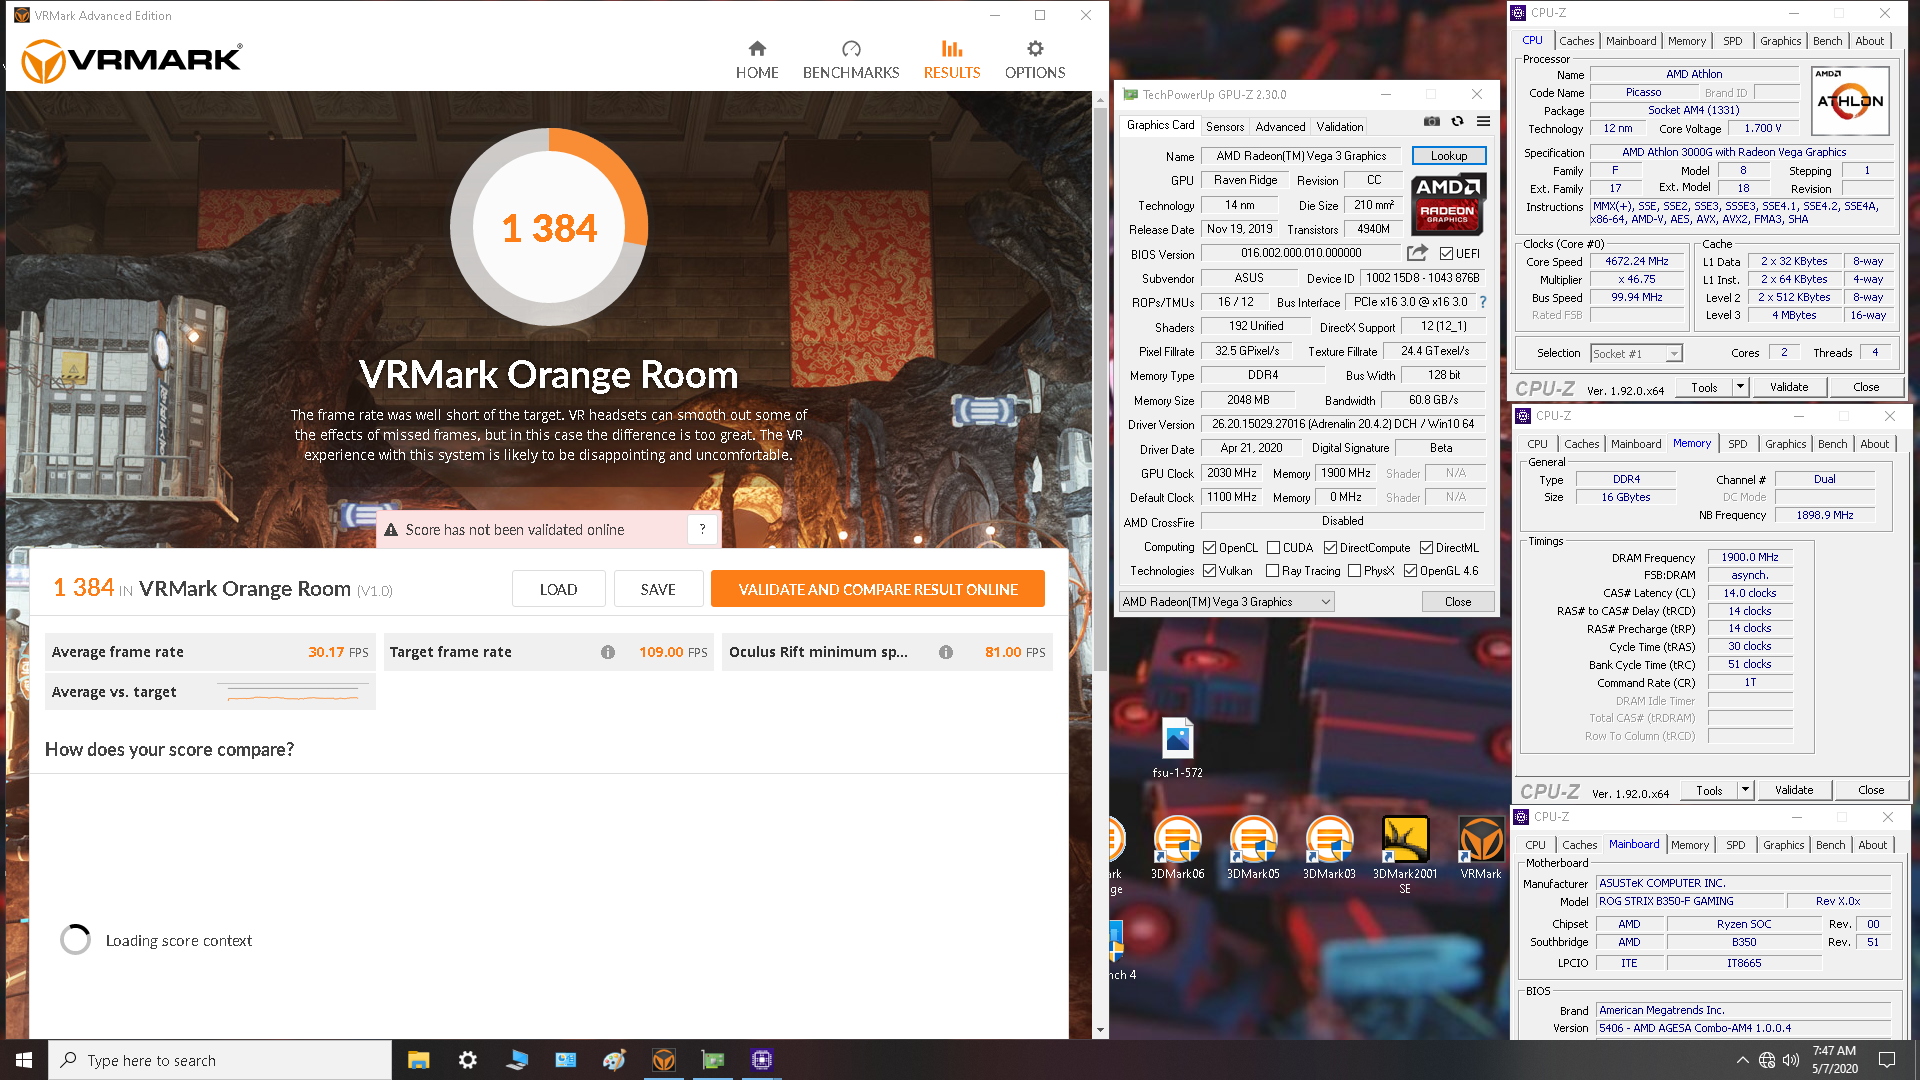Click the 1 384 score gauge

(549, 227)
